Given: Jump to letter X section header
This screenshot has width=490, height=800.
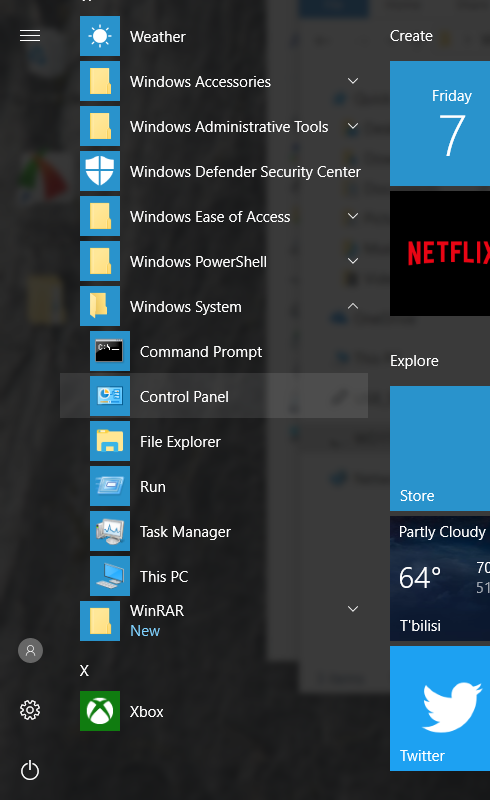Looking at the screenshot, I should tap(84, 670).
